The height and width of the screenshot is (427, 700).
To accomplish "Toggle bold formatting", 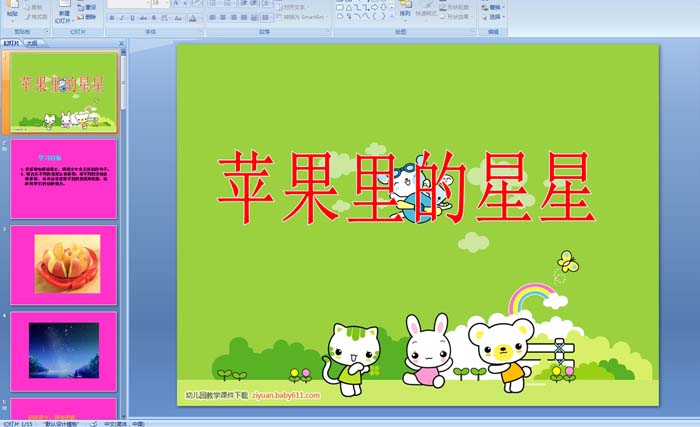I will pos(112,18).
